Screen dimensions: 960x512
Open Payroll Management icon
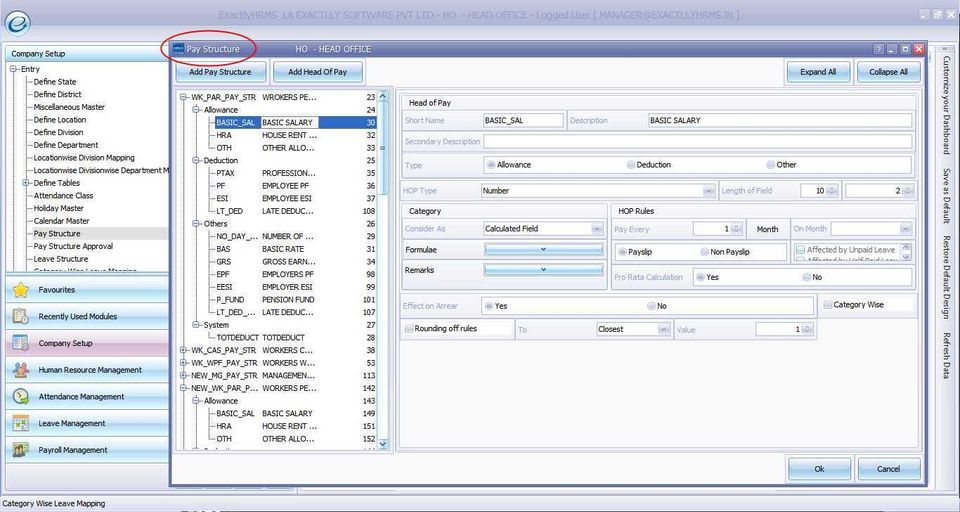pos(20,450)
